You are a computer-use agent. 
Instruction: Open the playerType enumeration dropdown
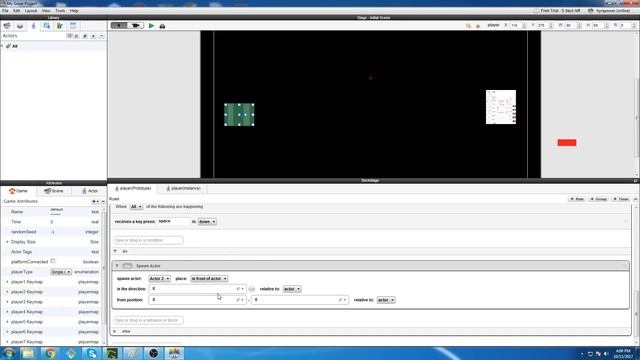[x=61, y=272]
